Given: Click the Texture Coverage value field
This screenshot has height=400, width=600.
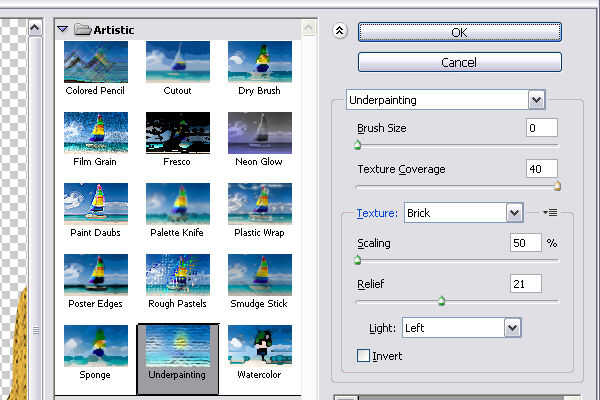Looking at the screenshot, I should (541, 169).
